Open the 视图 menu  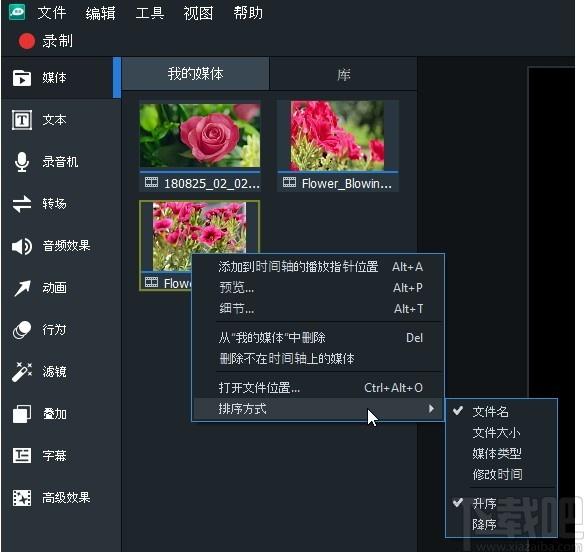pos(198,13)
